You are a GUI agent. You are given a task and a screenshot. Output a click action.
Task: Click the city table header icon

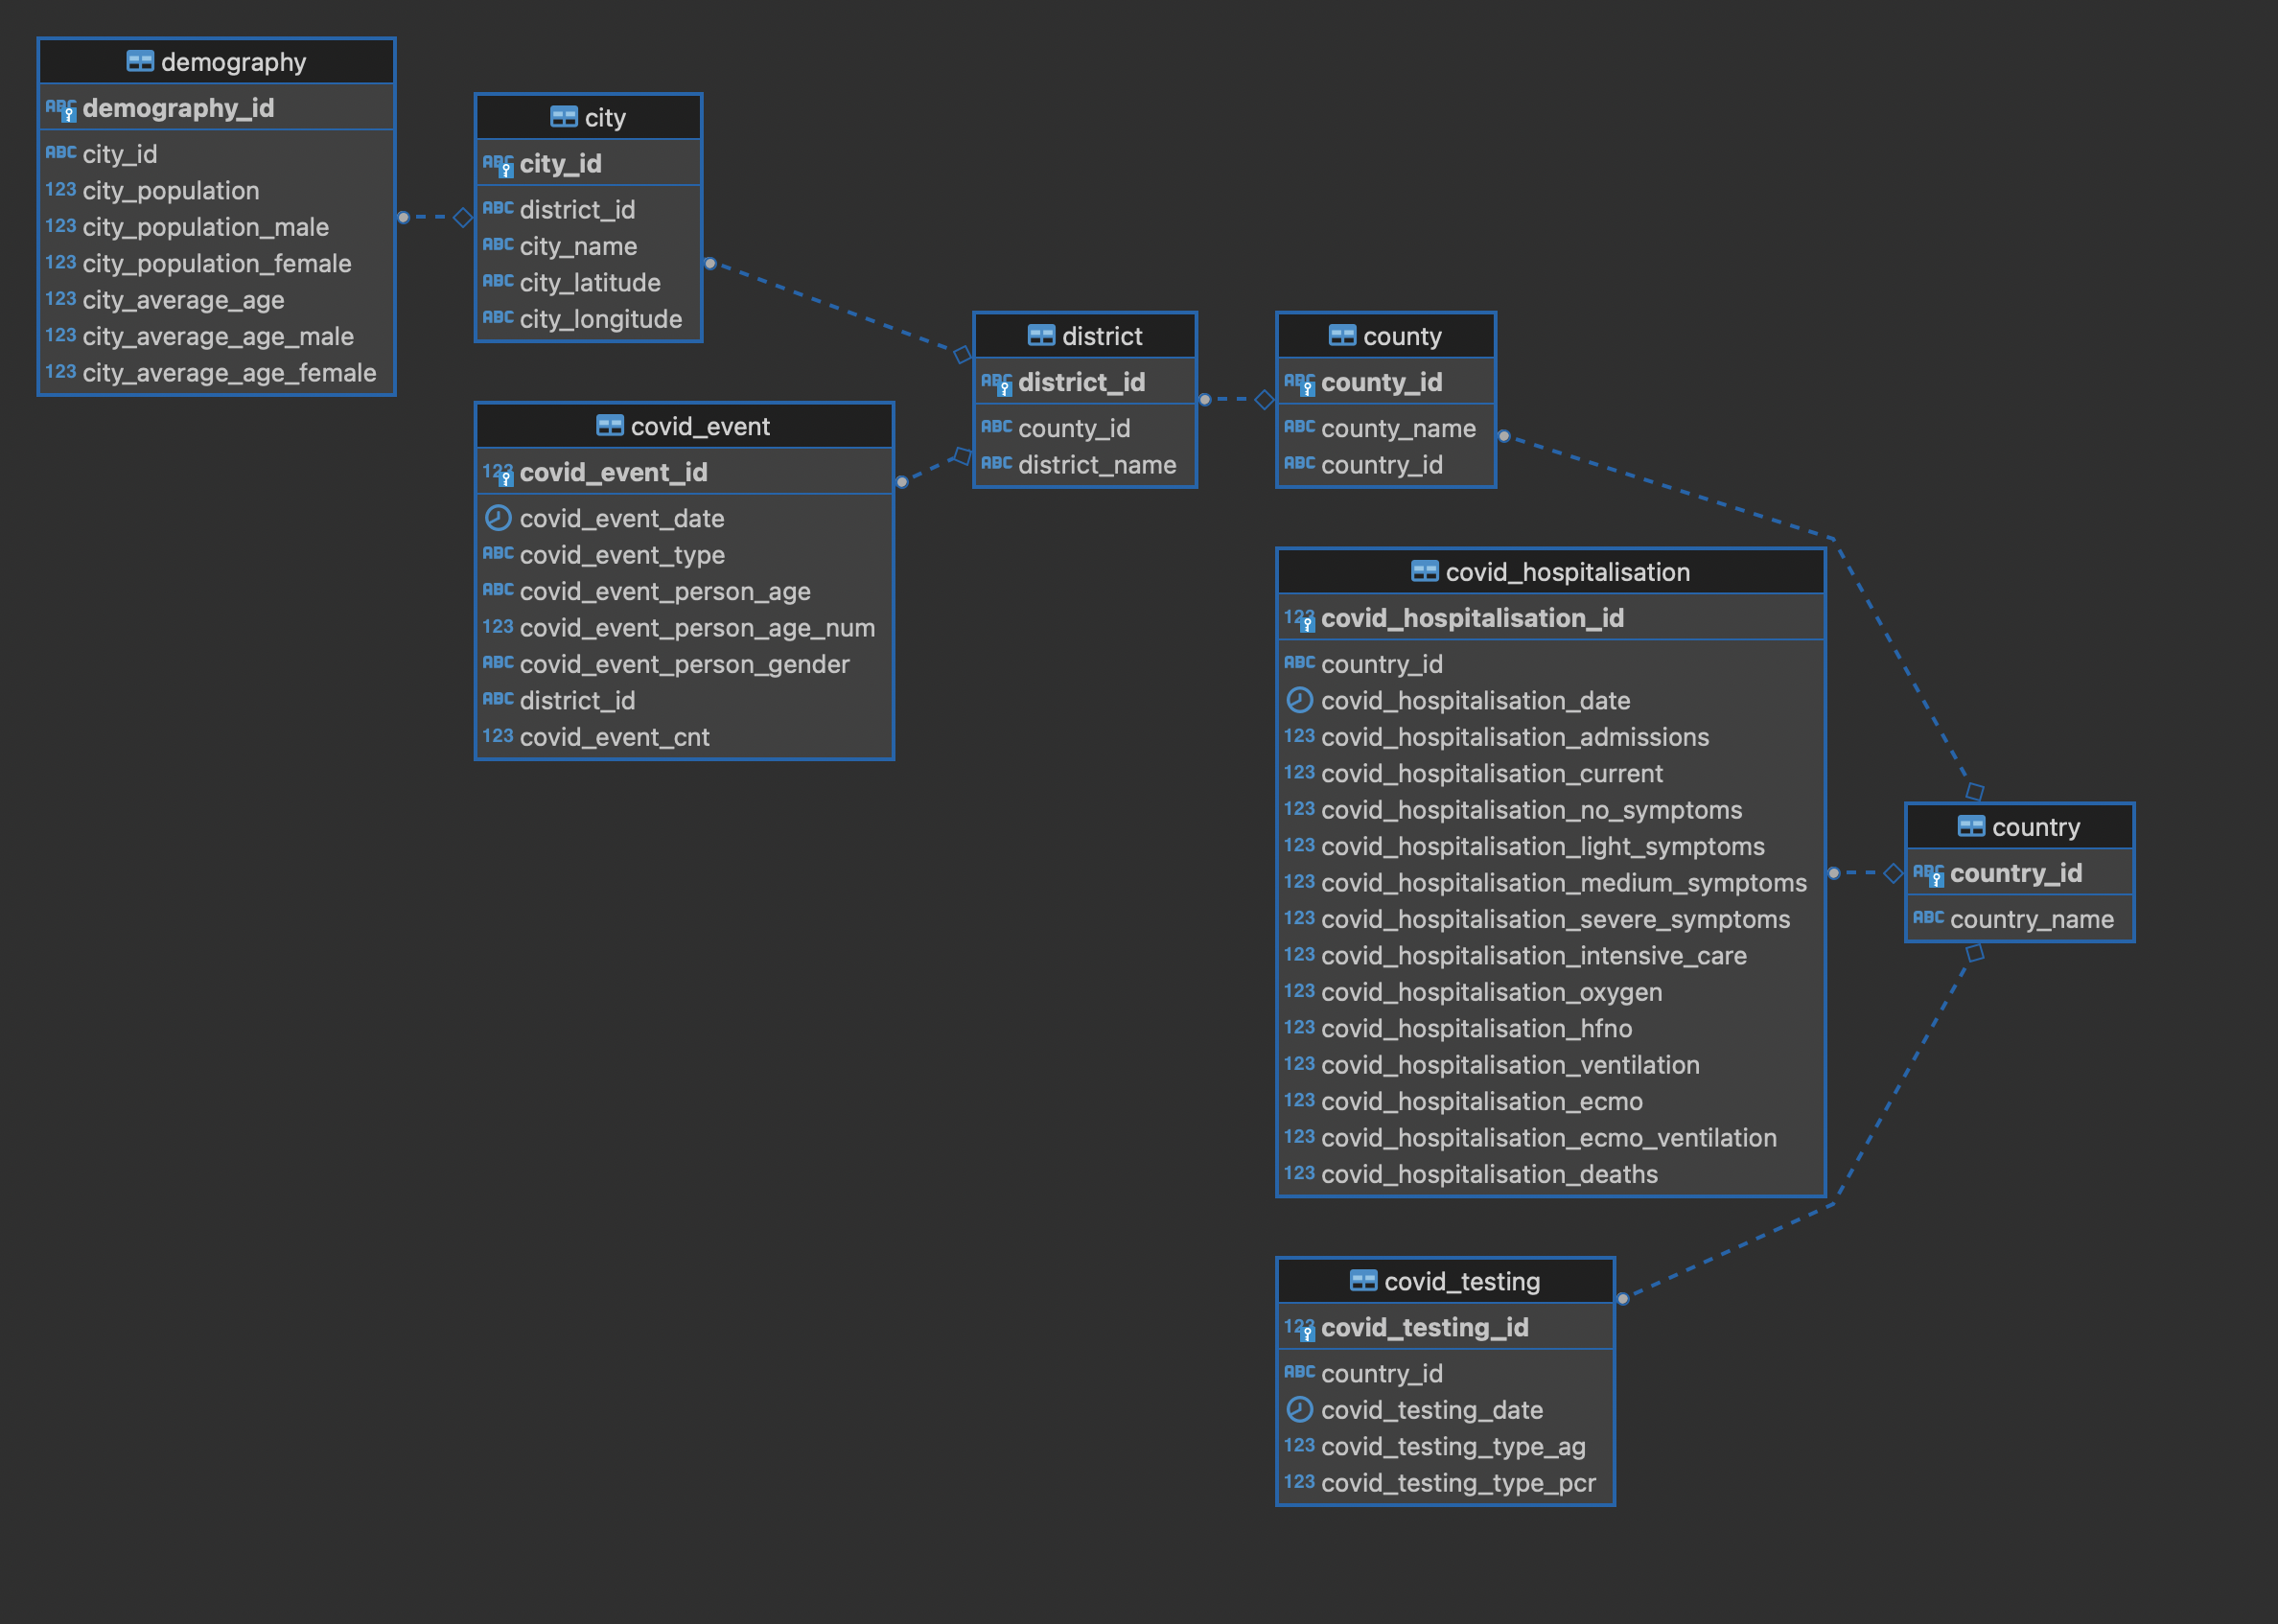tap(563, 117)
